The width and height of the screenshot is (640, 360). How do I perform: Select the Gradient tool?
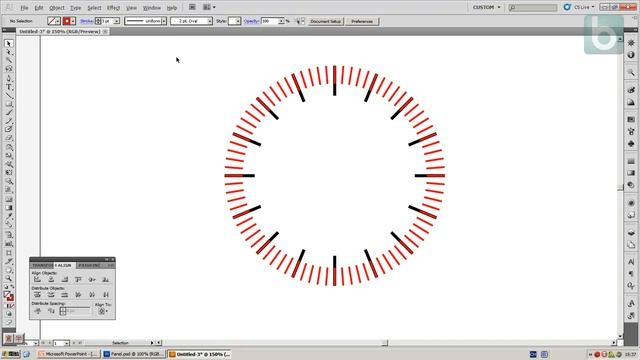[9, 208]
